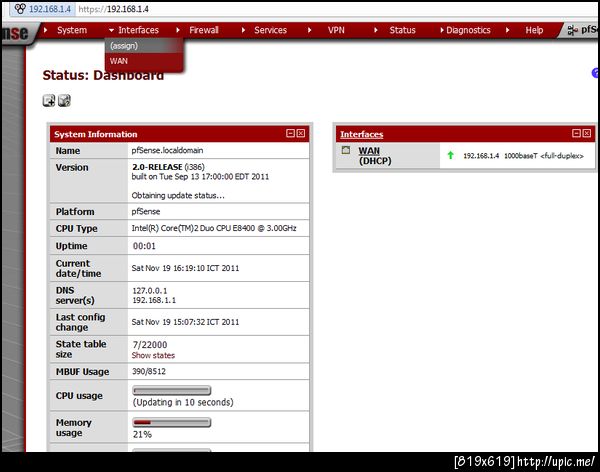Screen dimensions: 600x472
Task: Click the green WAN up arrow icon
Action: pos(450,155)
